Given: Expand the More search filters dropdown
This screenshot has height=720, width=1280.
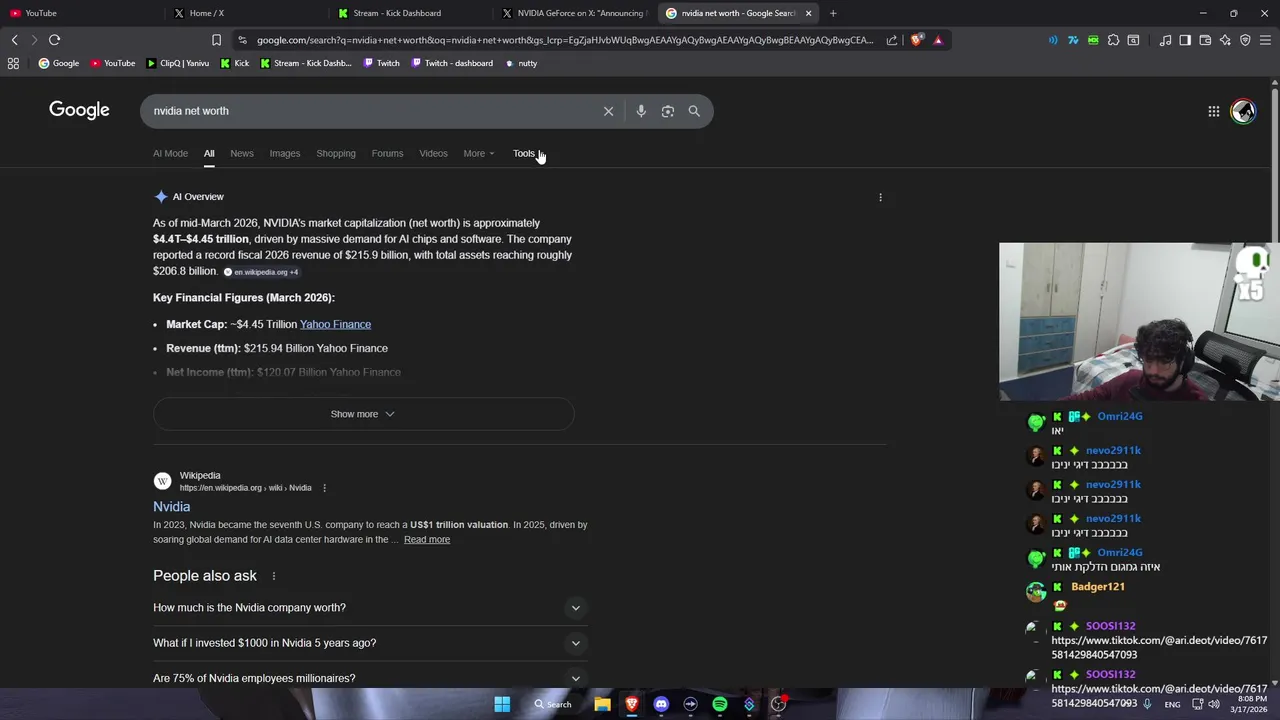Looking at the screenshot, I should [478, 153].
